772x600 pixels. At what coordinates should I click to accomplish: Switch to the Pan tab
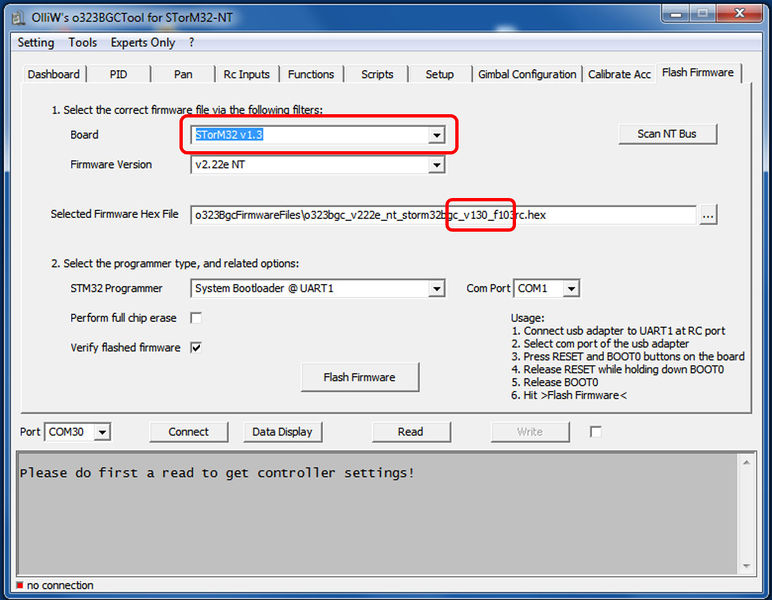coord(183,74)
